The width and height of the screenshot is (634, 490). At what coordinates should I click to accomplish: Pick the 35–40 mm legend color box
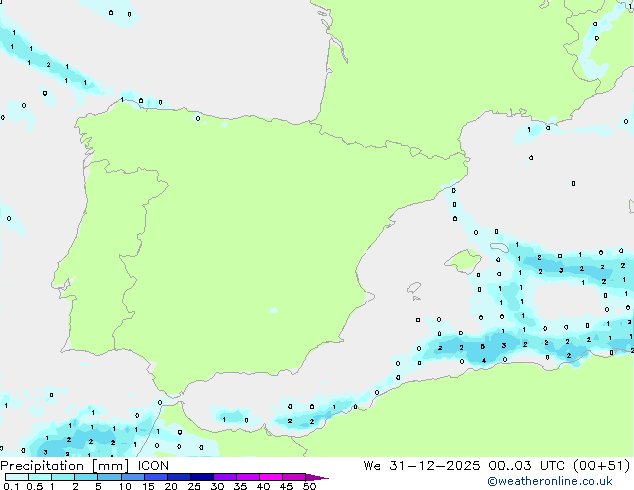pos(247,477)
